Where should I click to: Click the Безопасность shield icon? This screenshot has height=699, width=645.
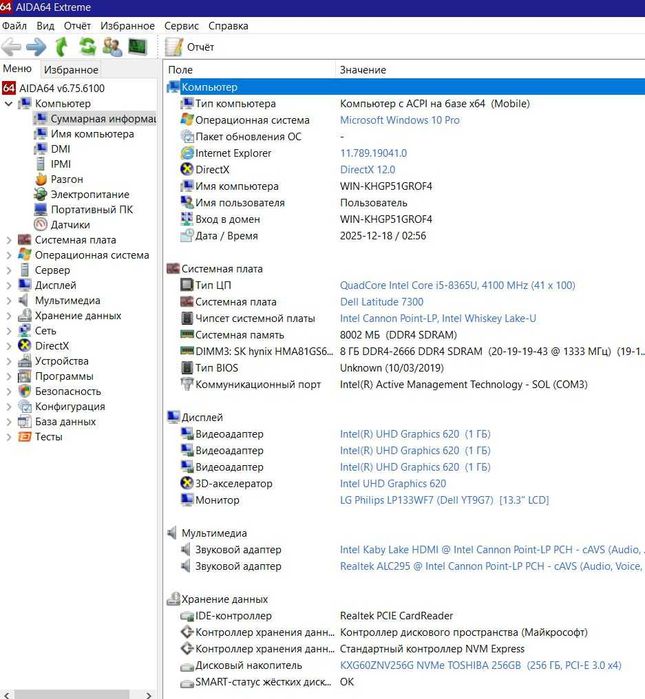coord(25,391)
